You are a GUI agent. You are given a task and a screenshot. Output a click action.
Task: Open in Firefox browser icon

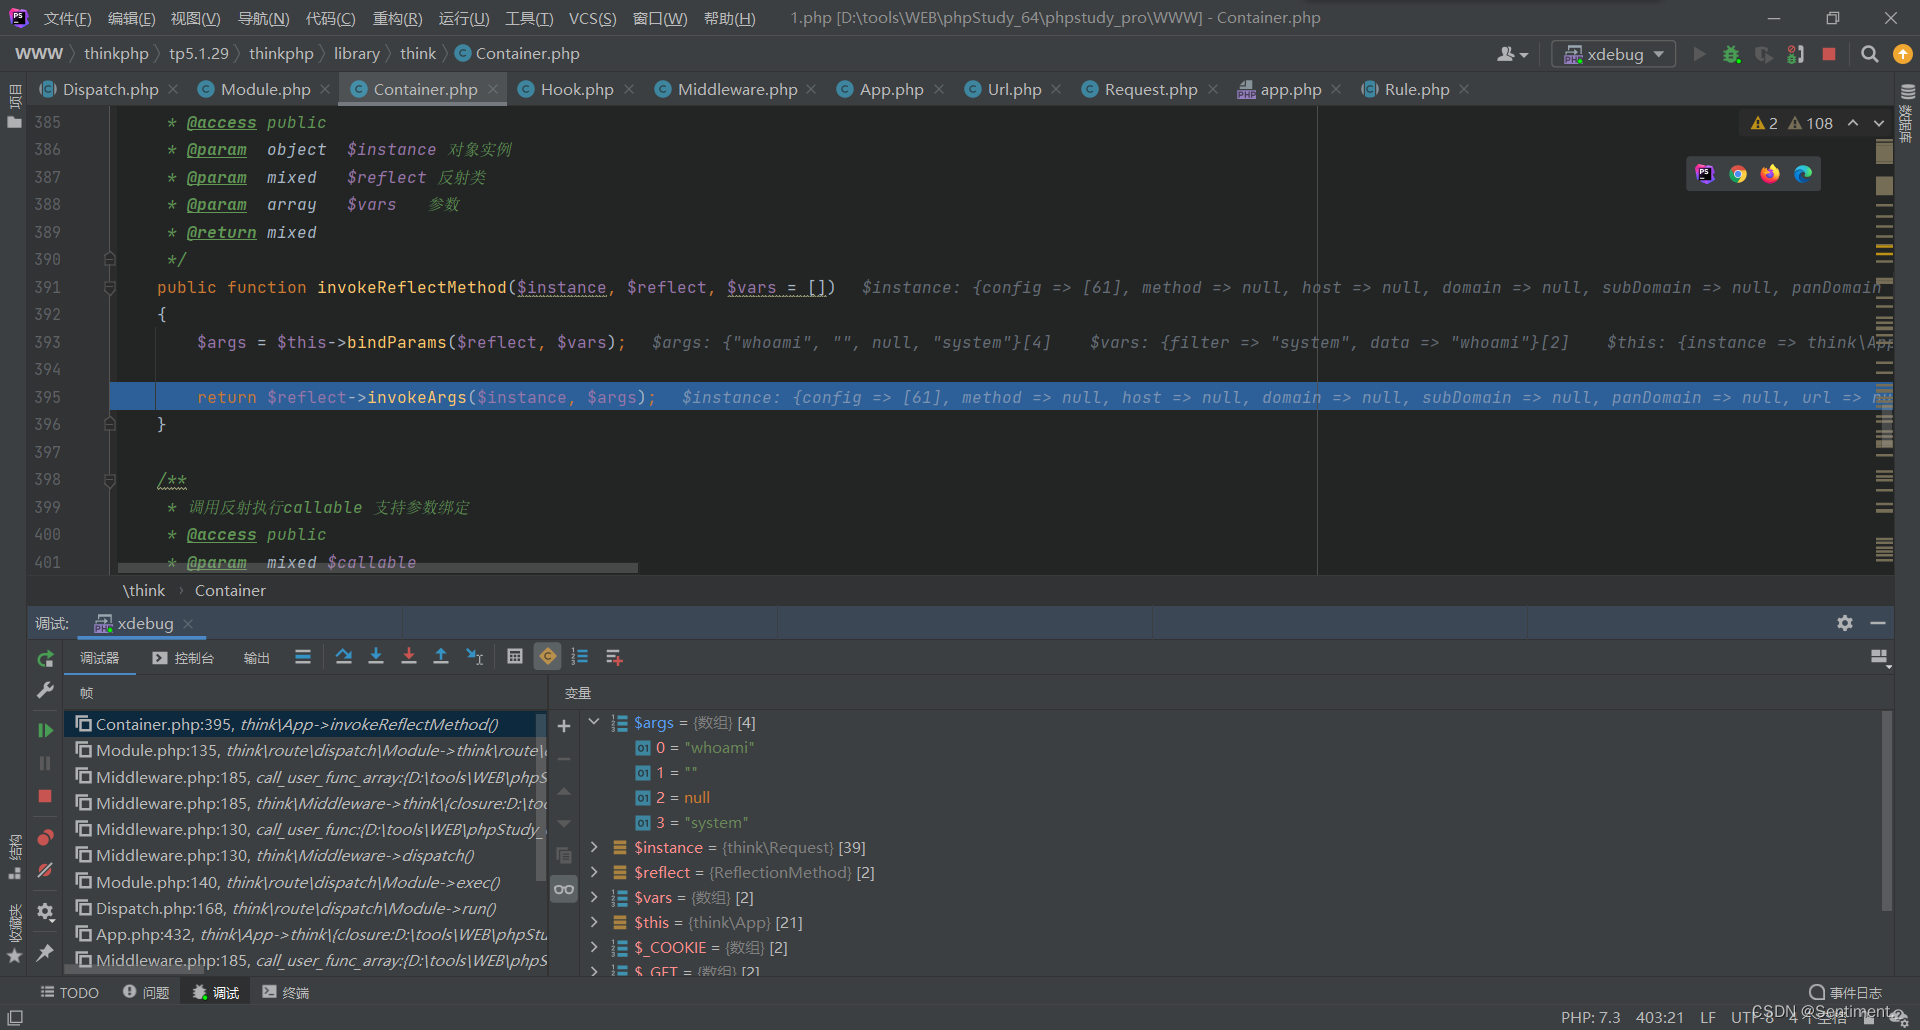[1770, 174]
